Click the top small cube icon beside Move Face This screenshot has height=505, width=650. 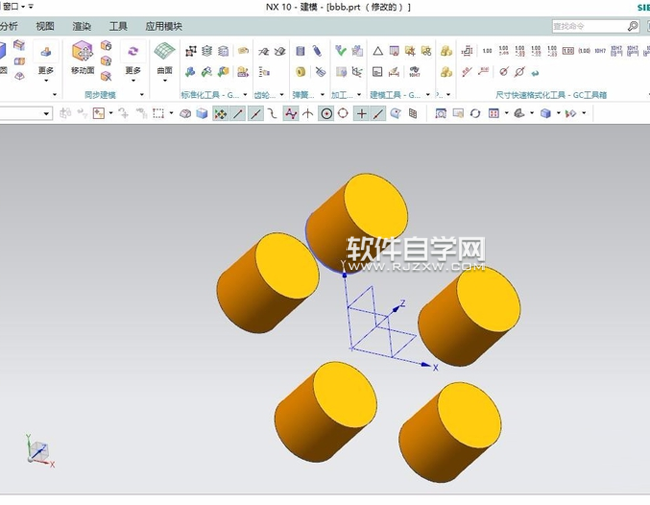[106, 45]
